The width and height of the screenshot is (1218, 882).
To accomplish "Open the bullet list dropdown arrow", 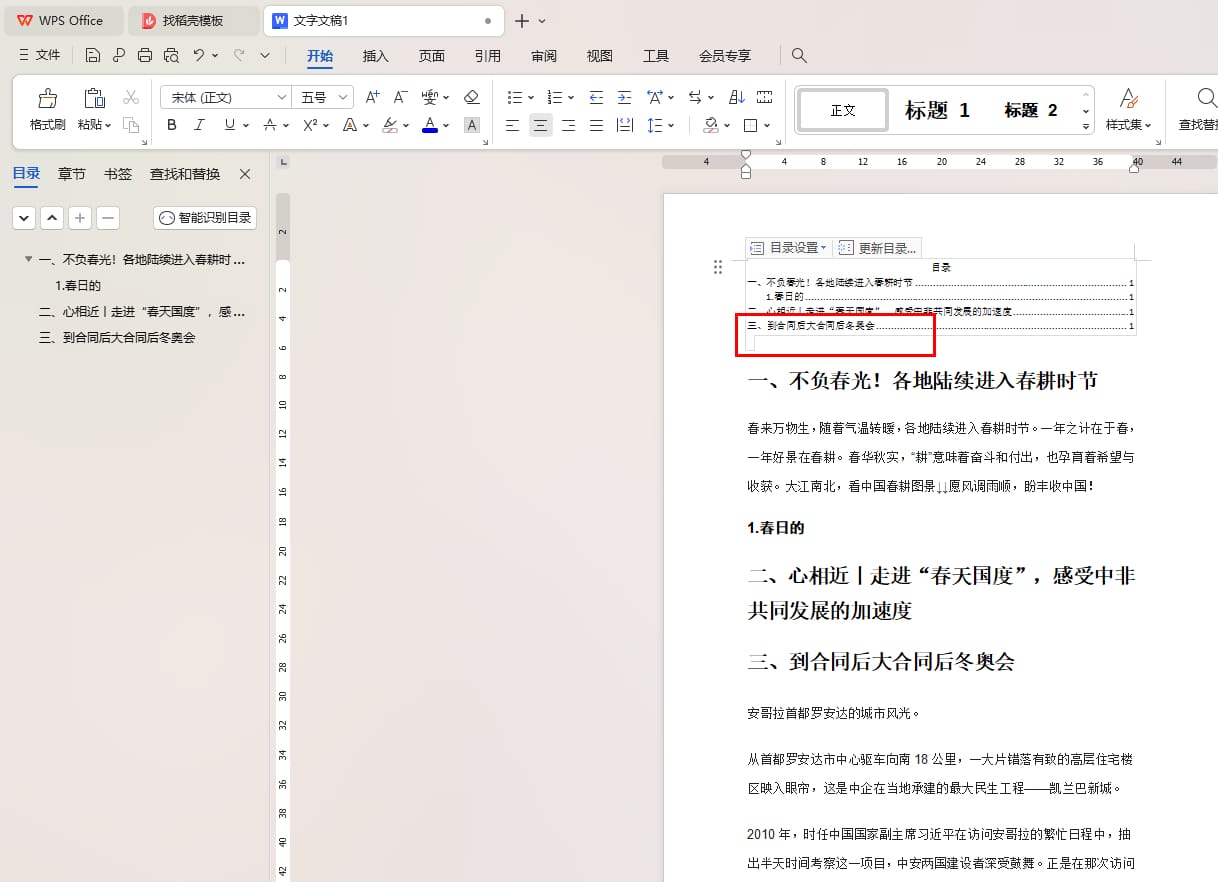I will [530, 97].
